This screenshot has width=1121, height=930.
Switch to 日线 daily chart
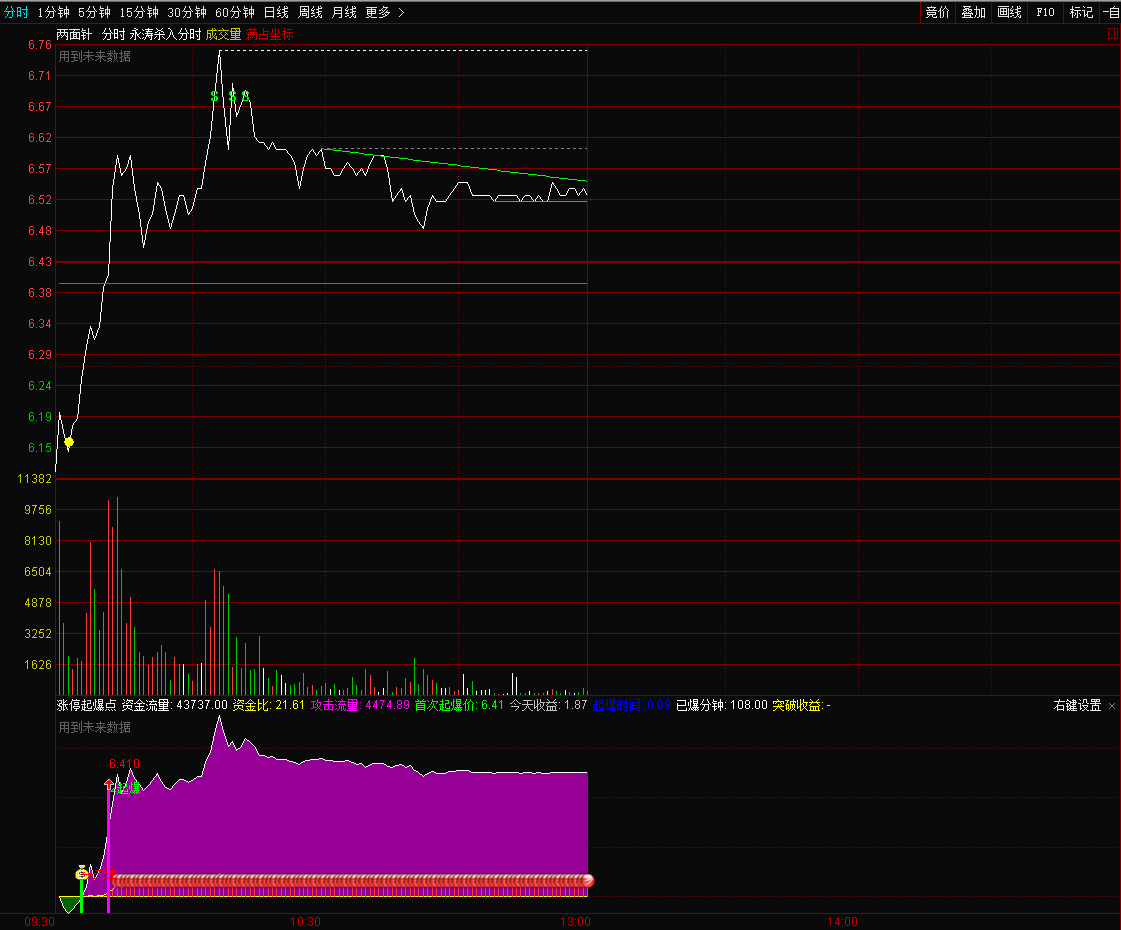pos(276,12)
